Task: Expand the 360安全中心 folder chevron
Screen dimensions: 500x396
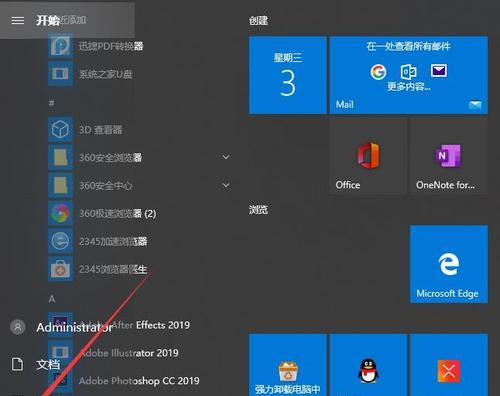Action: (226, 185)
